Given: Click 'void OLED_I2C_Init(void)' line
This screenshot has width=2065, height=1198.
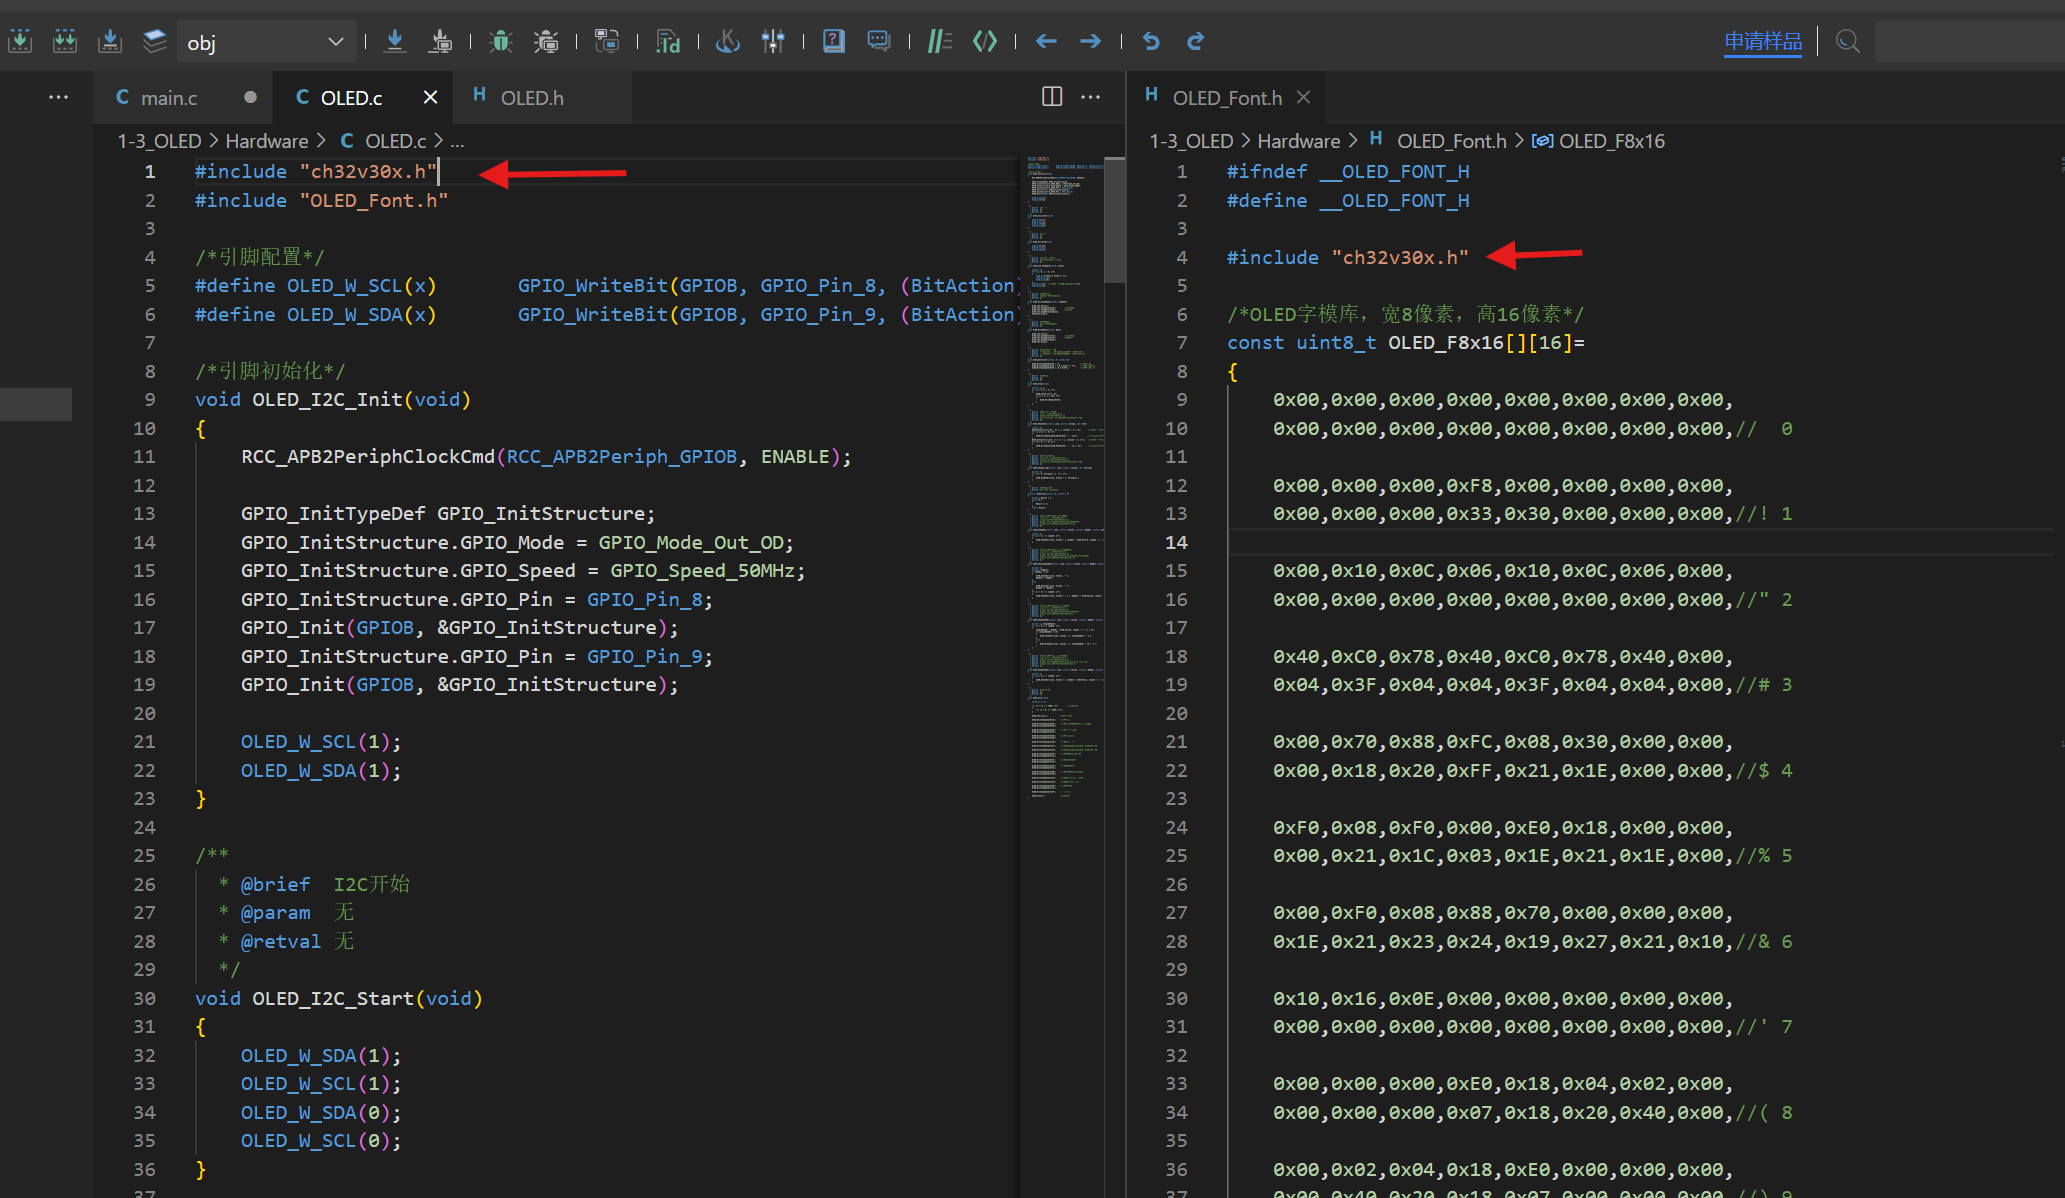Looking at the screenshot, I should point(333,399).
